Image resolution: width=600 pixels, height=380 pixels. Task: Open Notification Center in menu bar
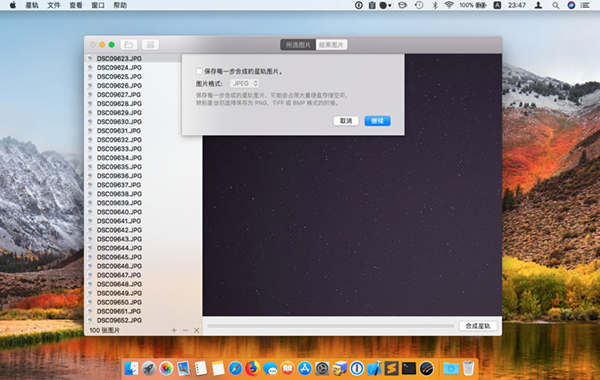[585, 5]
